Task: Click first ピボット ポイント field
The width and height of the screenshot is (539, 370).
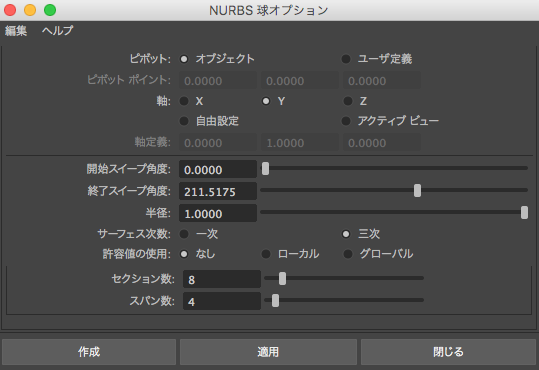Action: pyautogui.click(x=218, y=80)
